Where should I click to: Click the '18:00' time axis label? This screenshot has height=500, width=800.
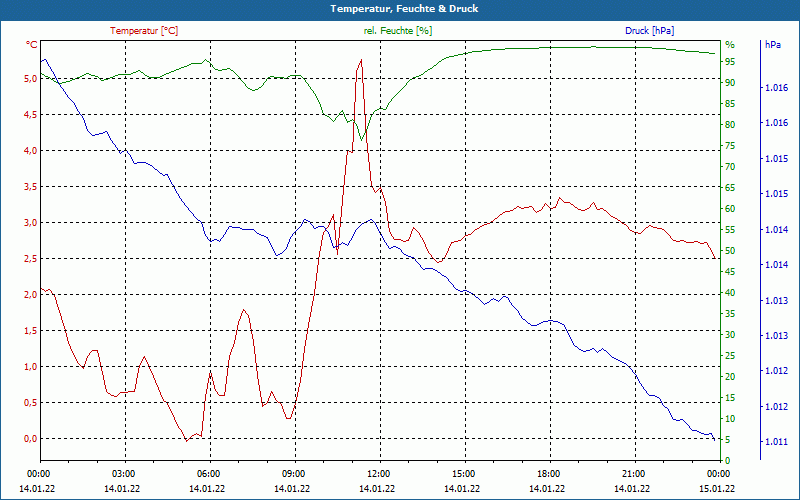547,473
